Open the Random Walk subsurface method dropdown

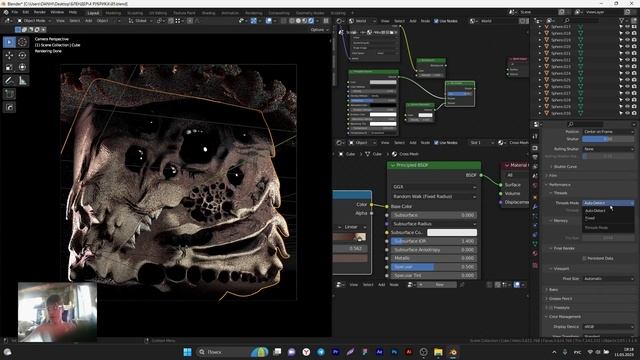coord(434,196)
